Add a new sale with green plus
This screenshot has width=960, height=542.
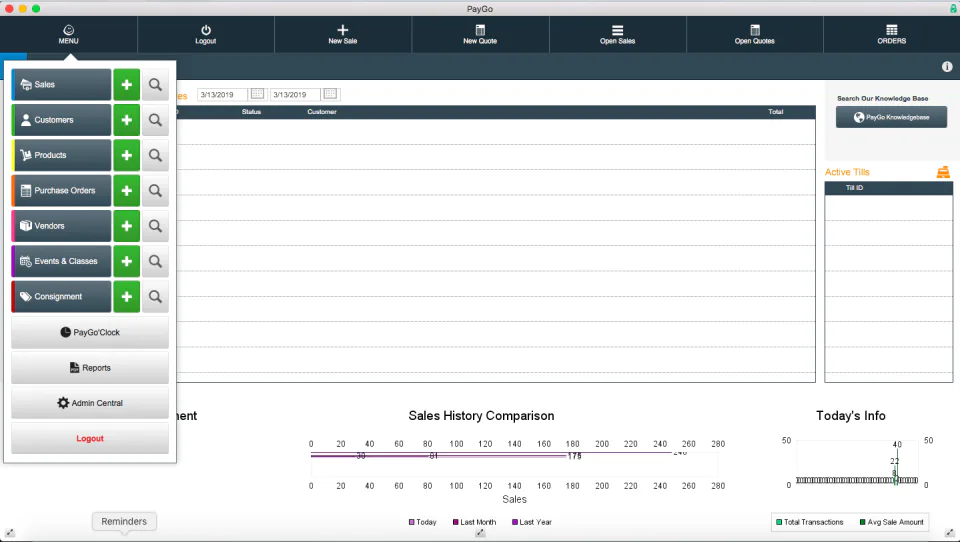pos(127,85)
